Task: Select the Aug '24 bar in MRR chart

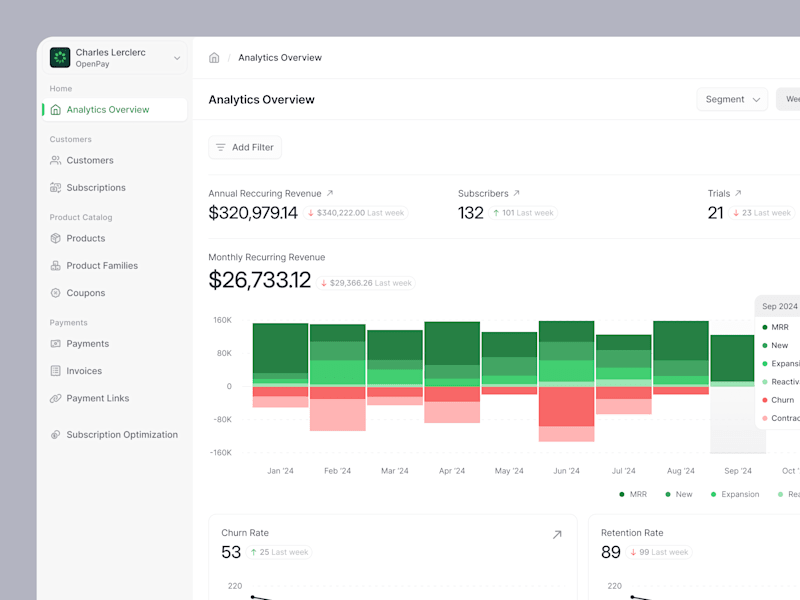Action: (x=681, y=358)
